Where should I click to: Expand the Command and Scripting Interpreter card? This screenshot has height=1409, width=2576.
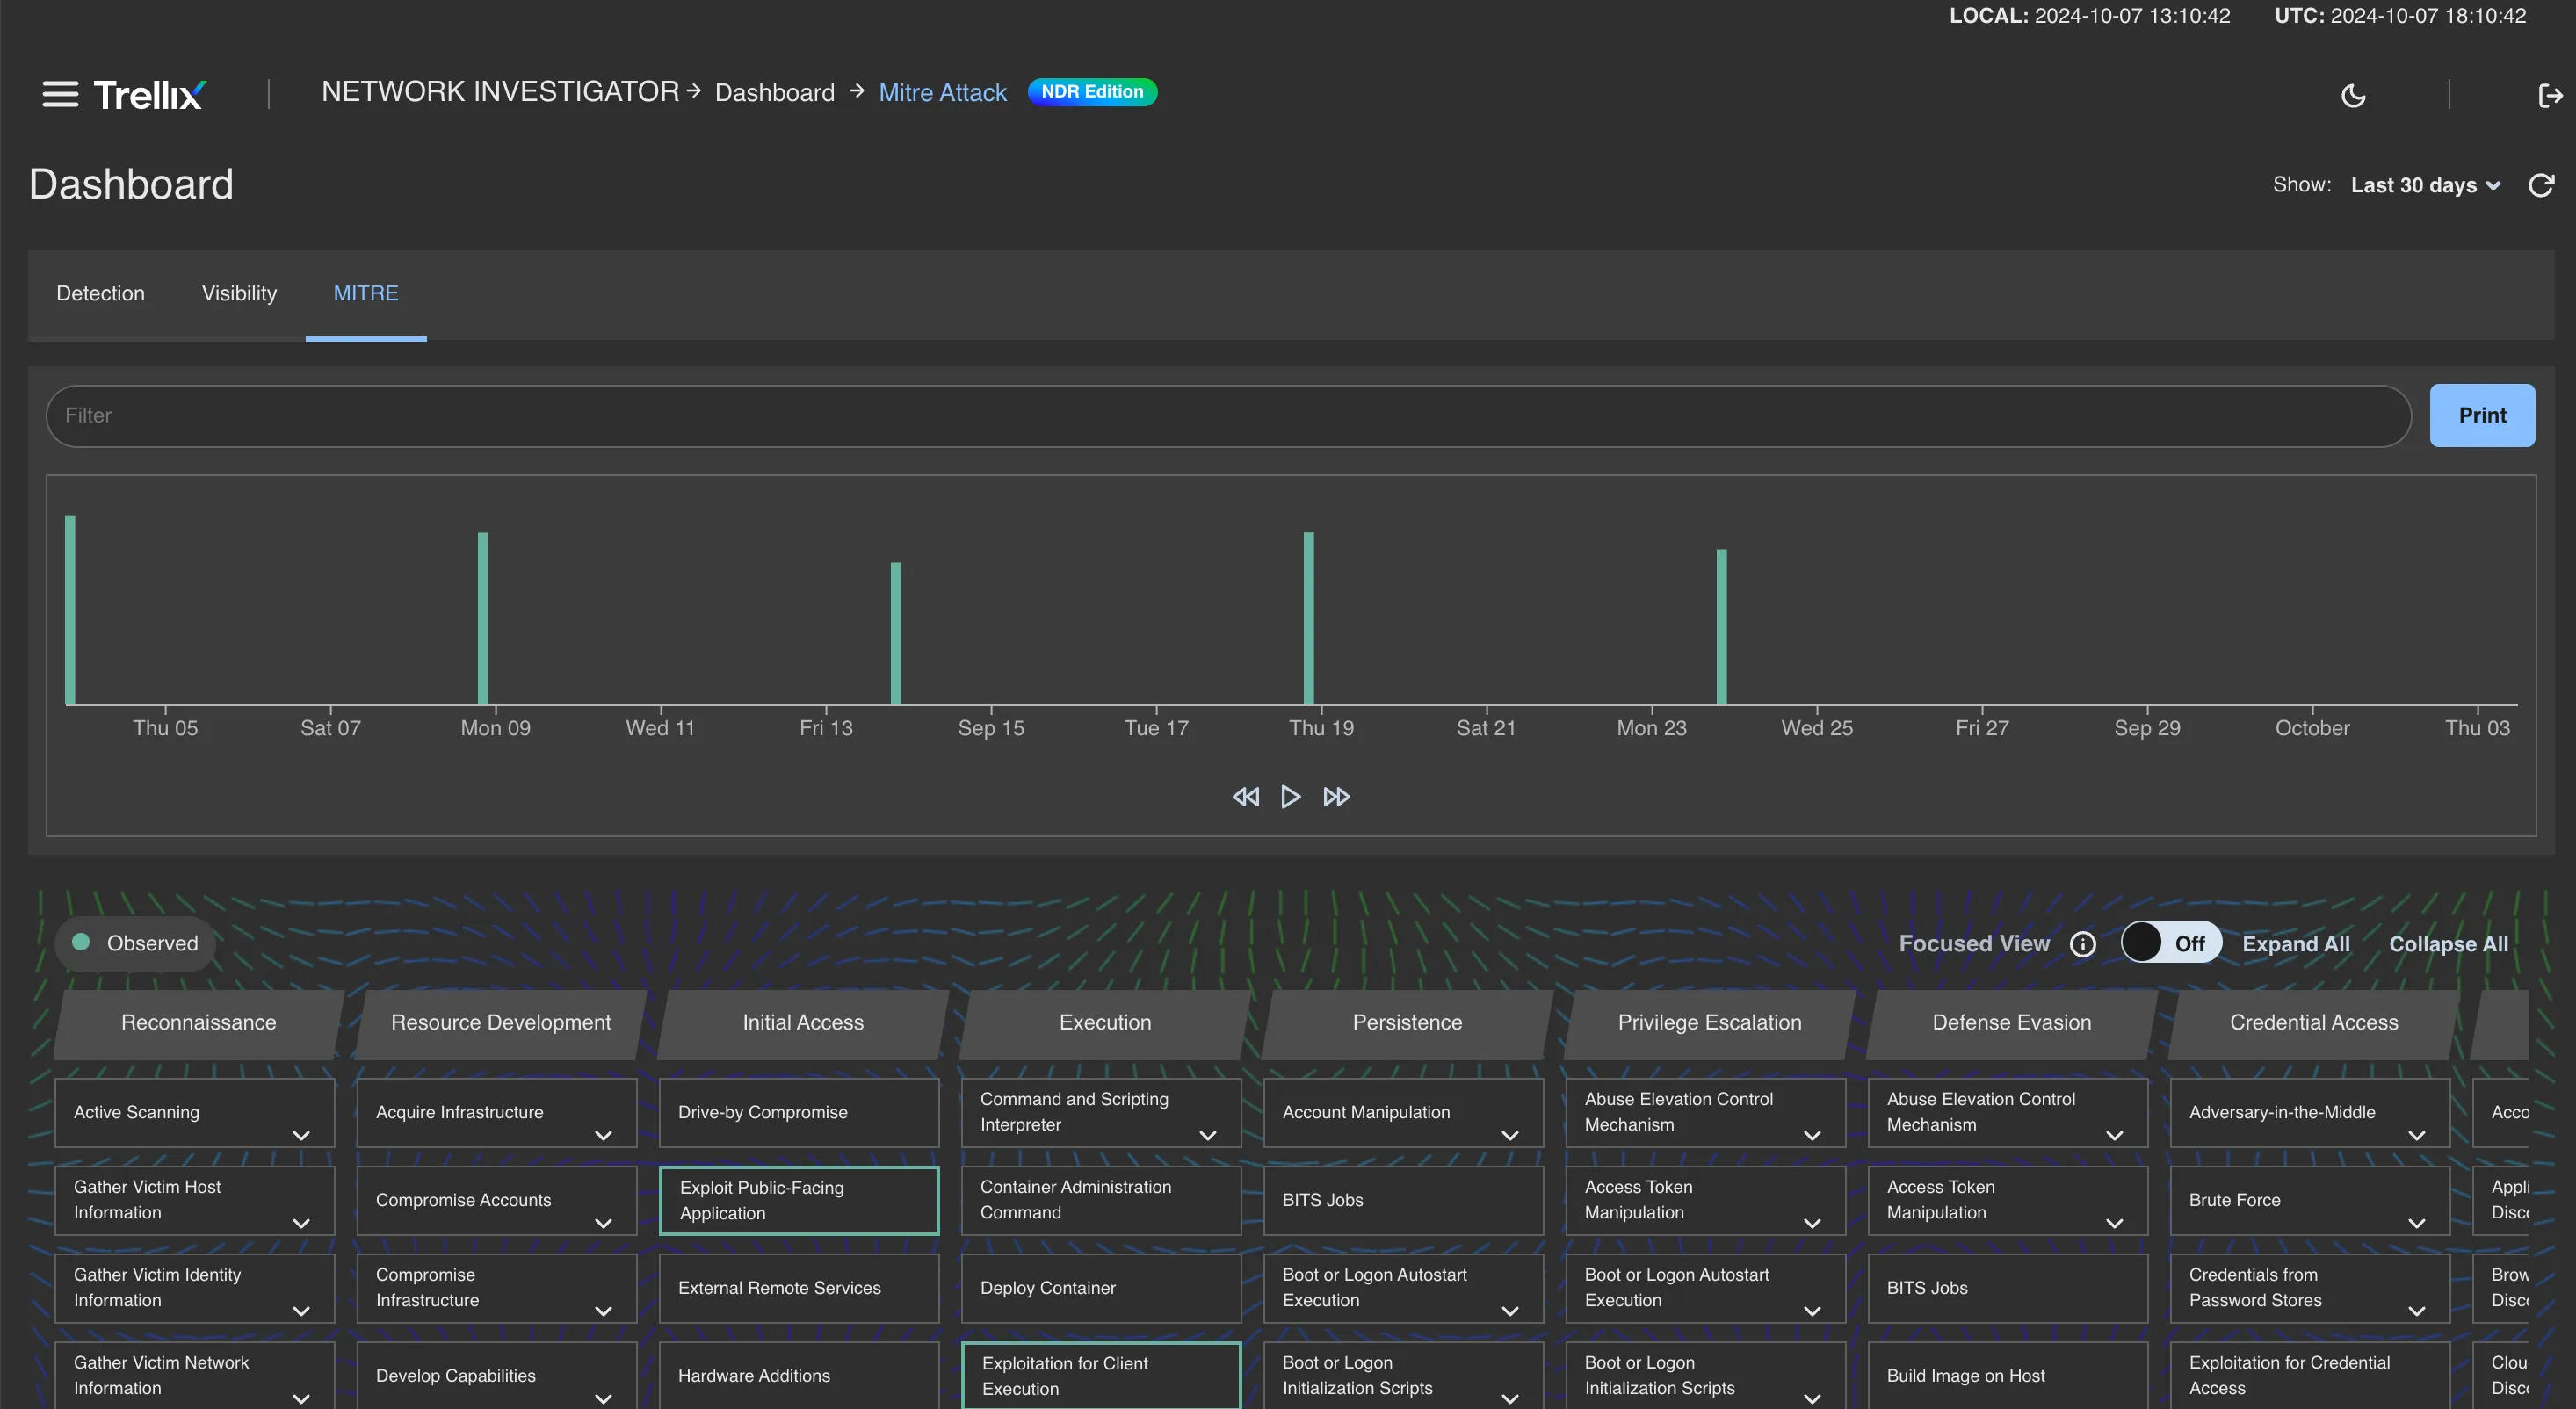1207,1137
